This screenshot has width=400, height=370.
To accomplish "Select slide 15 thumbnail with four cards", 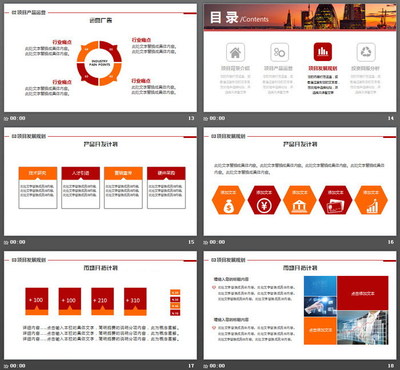I will pos(100,181).
